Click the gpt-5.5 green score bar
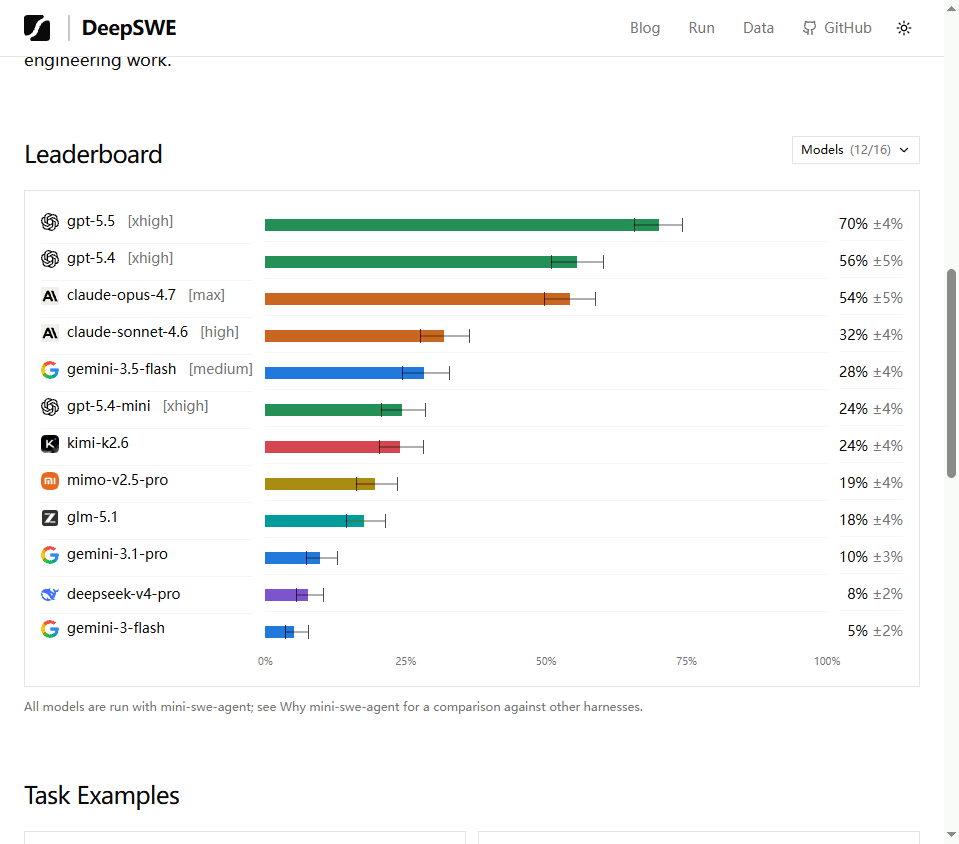959x844 pixels. [x=462, y=225]
